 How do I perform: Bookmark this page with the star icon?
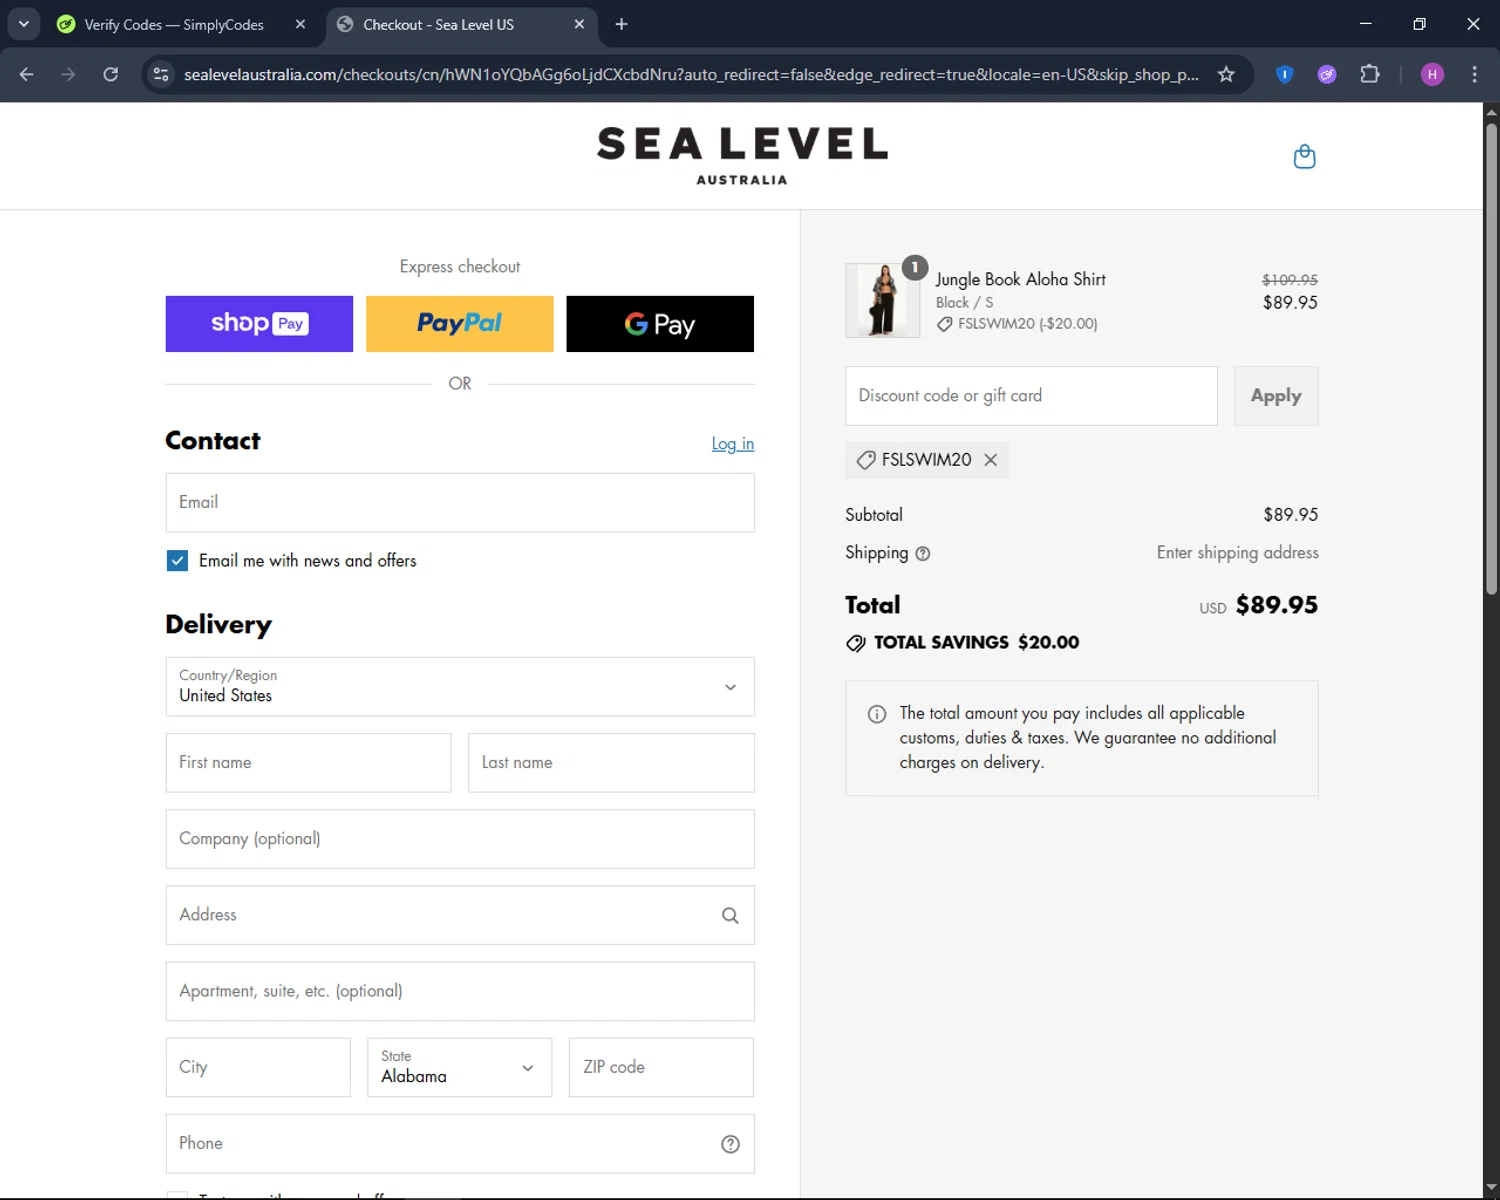coord(1226,74)
